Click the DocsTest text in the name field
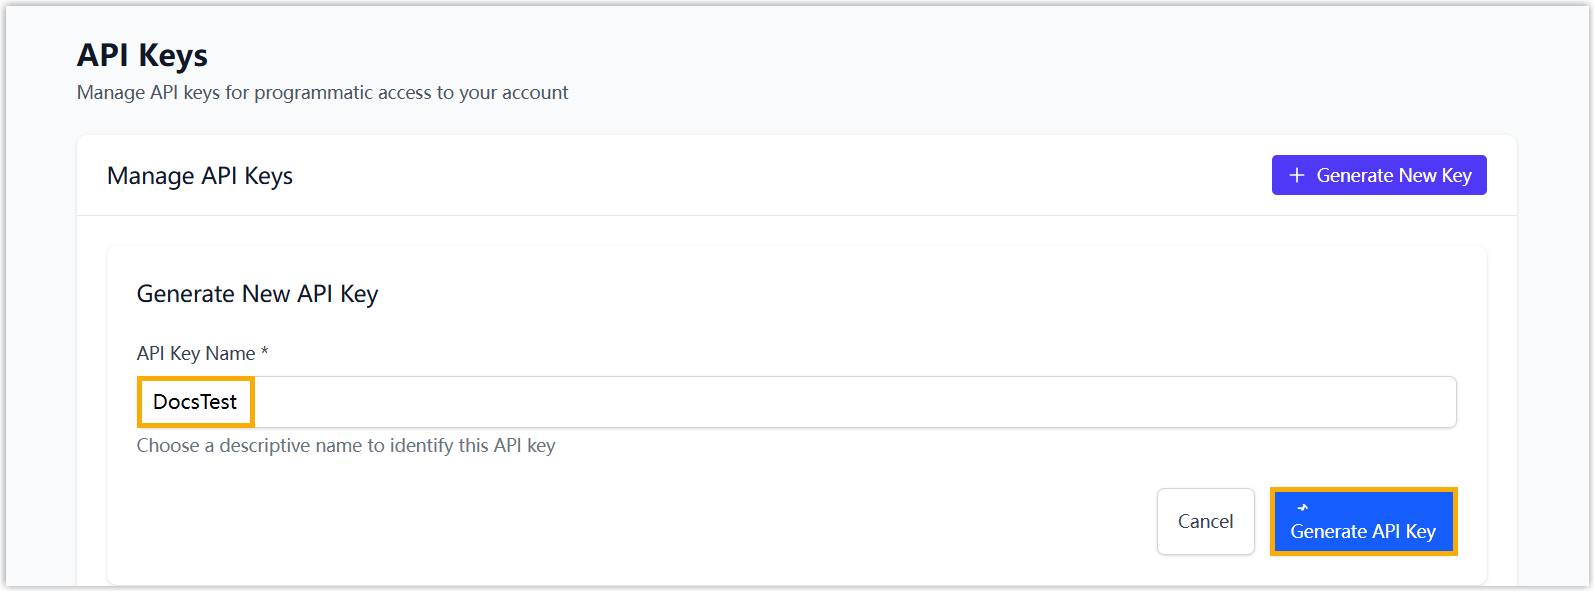Screen dimensions: 1595x592 coord(195,402)
